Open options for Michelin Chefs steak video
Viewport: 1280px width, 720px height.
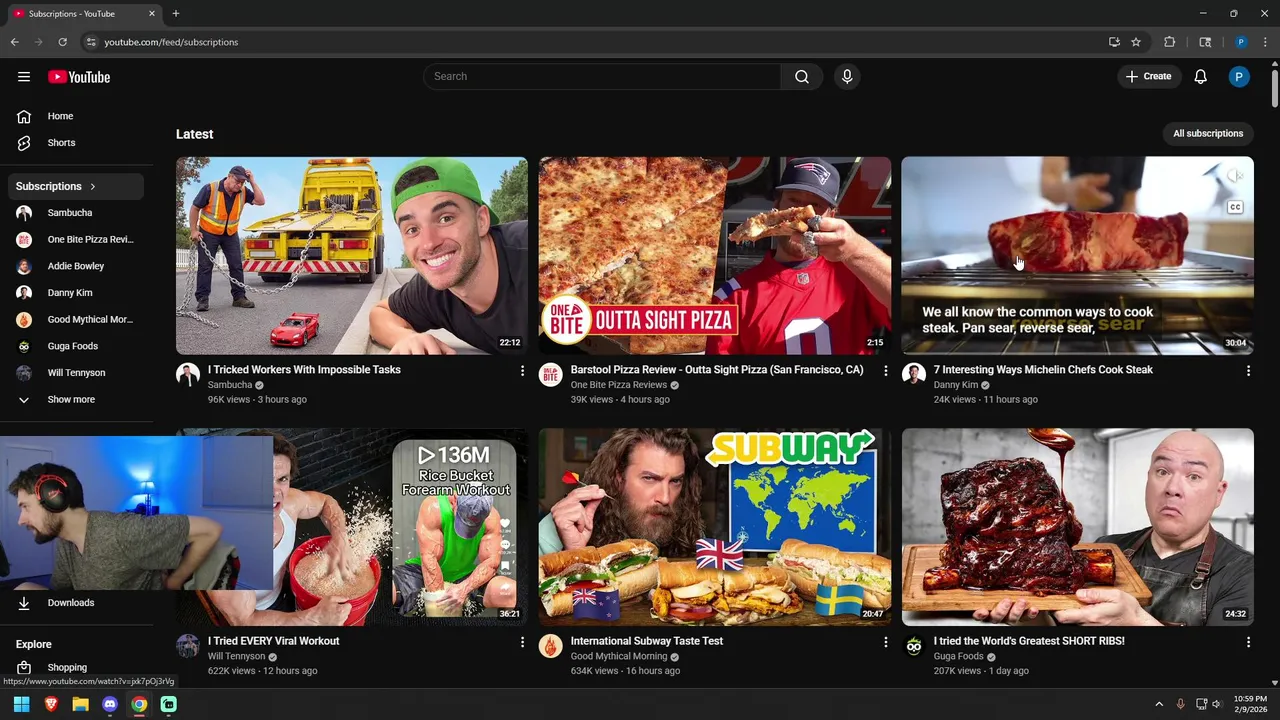pos(1248,371)
